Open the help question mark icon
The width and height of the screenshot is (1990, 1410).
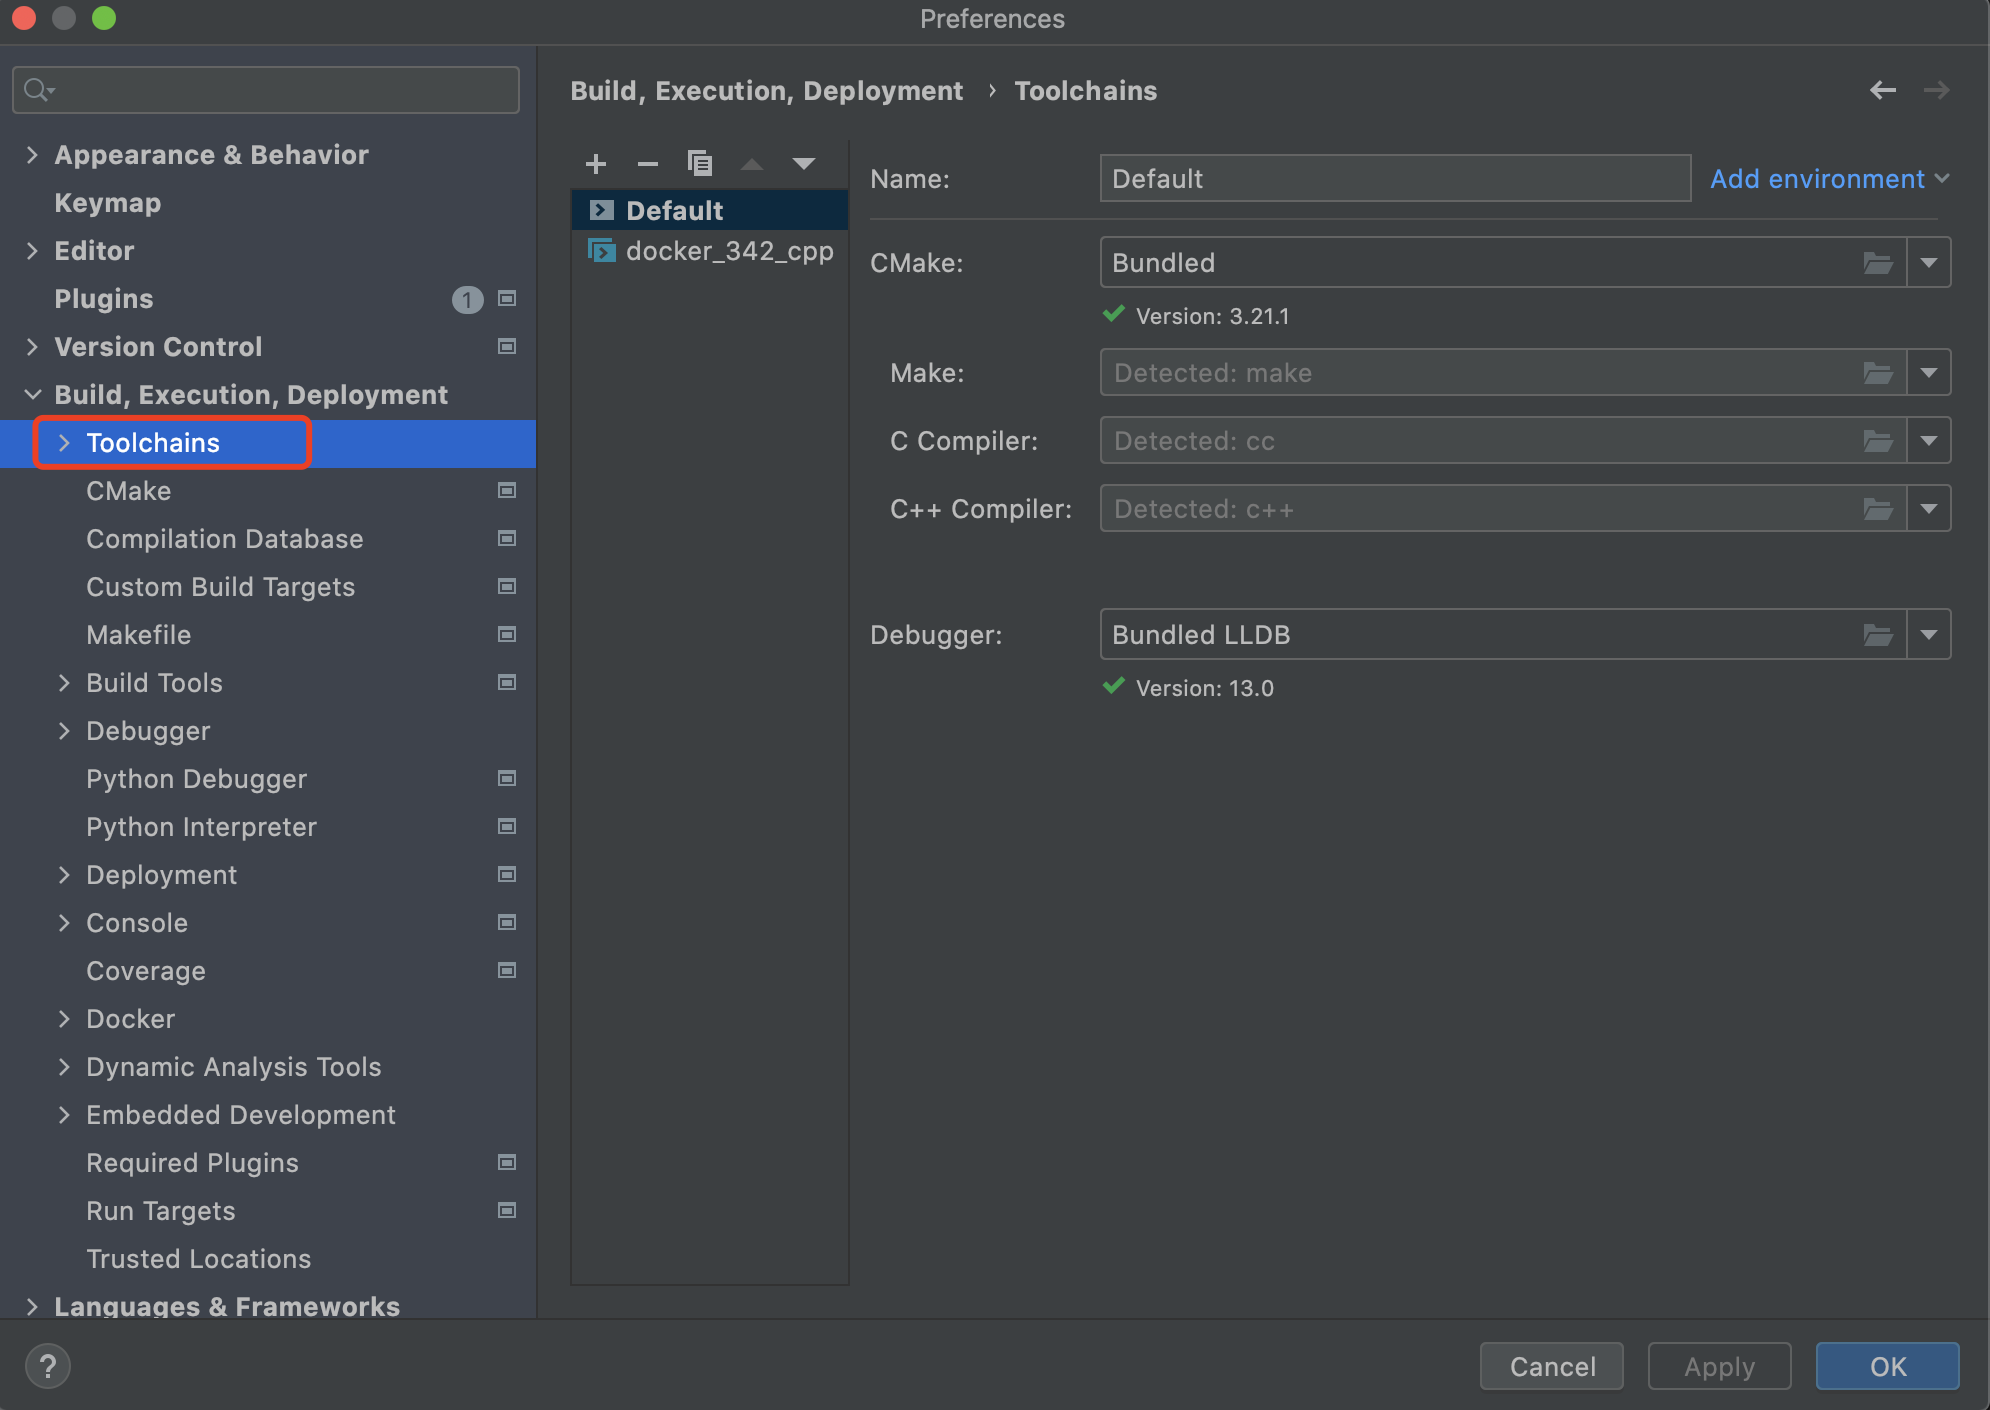tap(47, 1364)
